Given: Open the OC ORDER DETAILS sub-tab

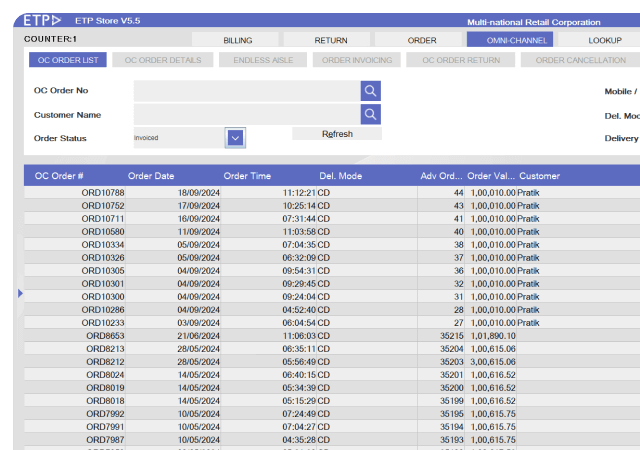Looking at the screenshot, I should coord(162,60).
